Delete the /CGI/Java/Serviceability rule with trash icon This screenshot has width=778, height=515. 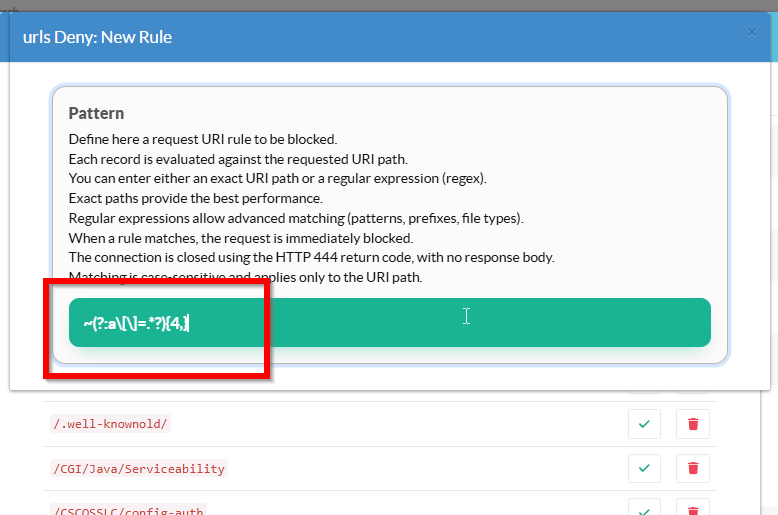(693, 468)
